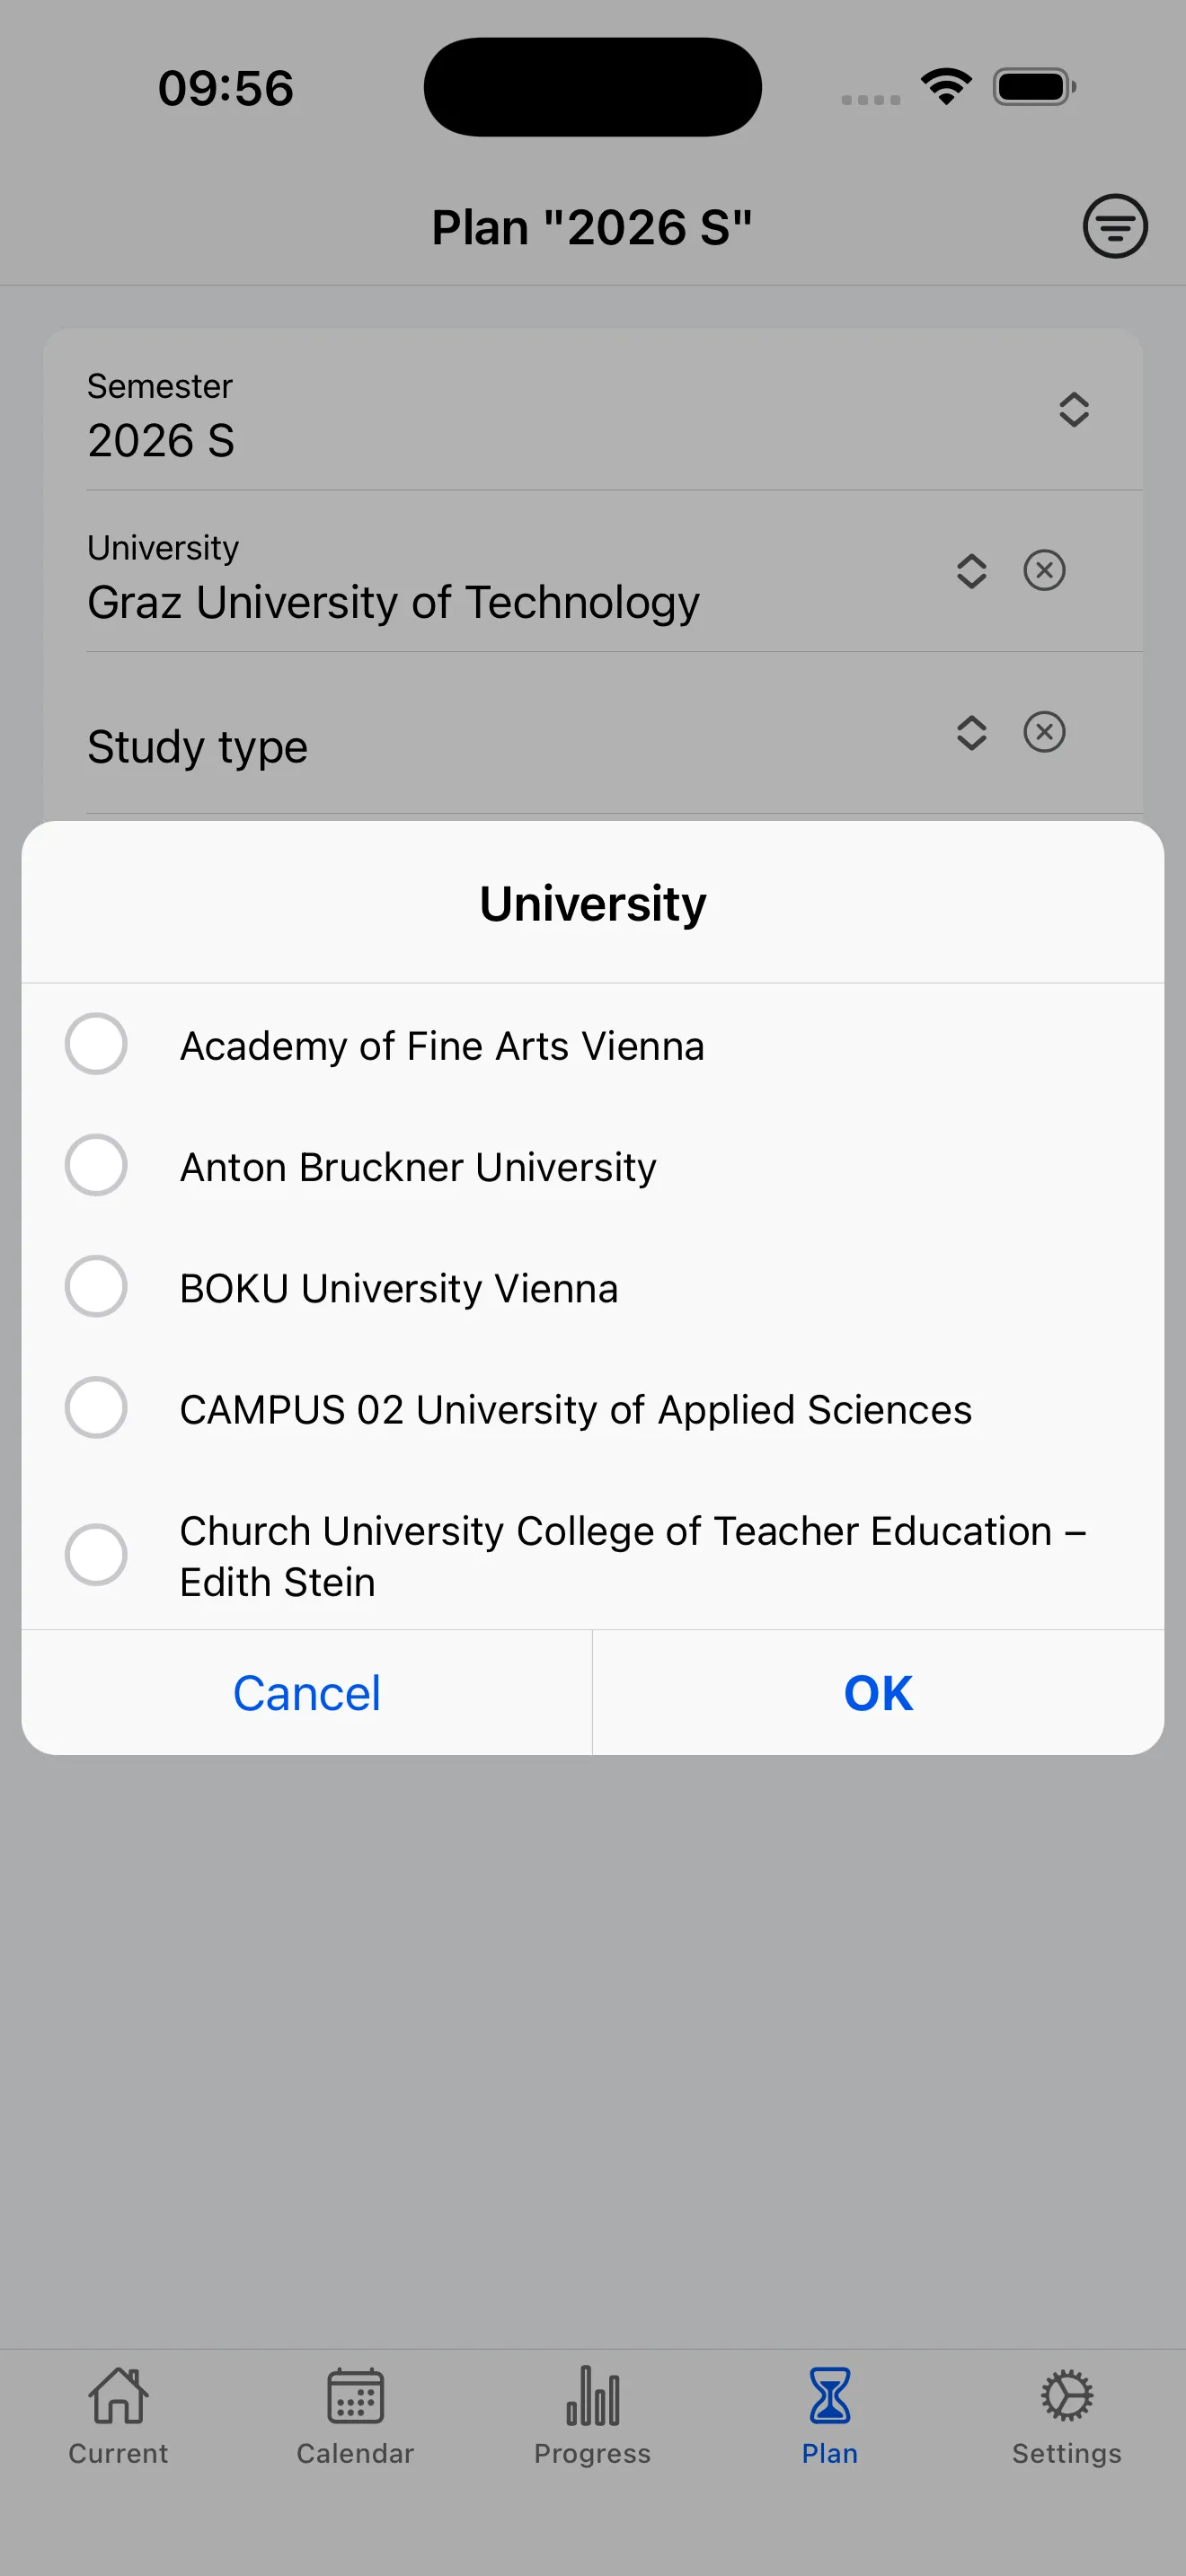Screen dimensions: 1186x2576
Task: Expand the Study type dropdown chevrons
Action: pos(971,732)
